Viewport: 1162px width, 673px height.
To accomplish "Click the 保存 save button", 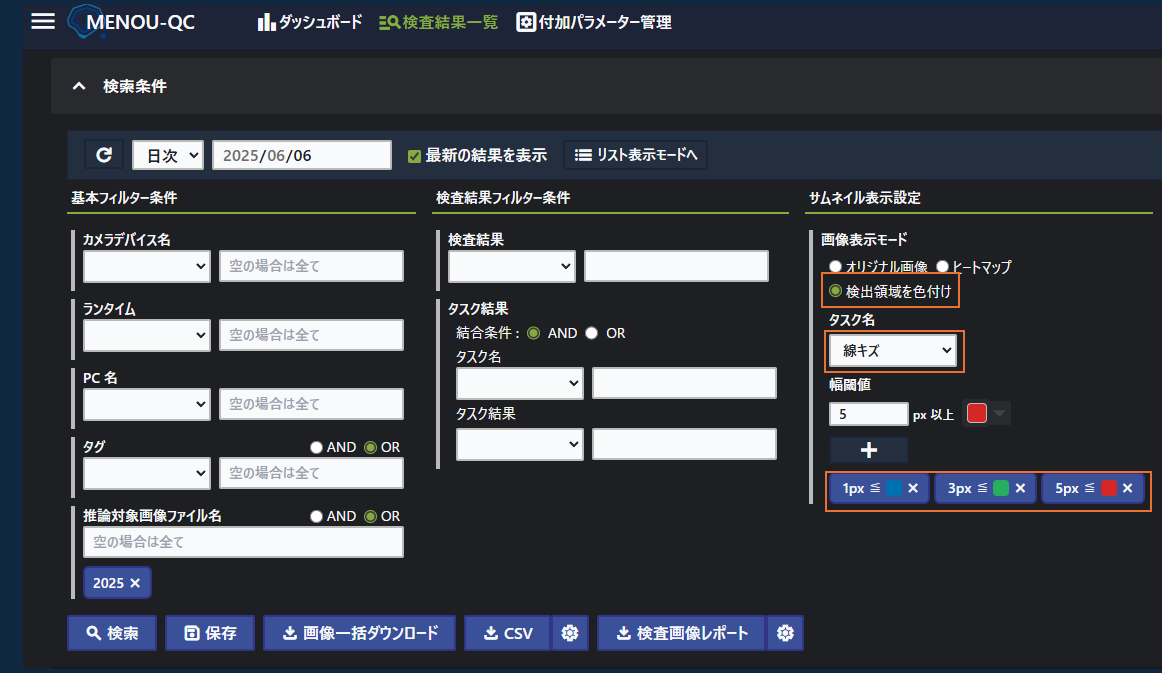I will [210, 633].
